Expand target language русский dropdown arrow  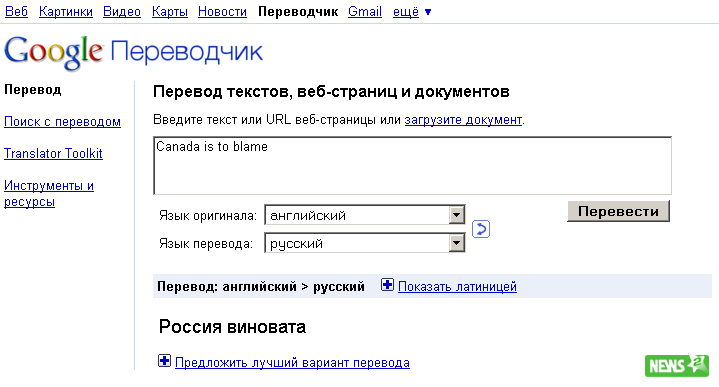point(456,243)
